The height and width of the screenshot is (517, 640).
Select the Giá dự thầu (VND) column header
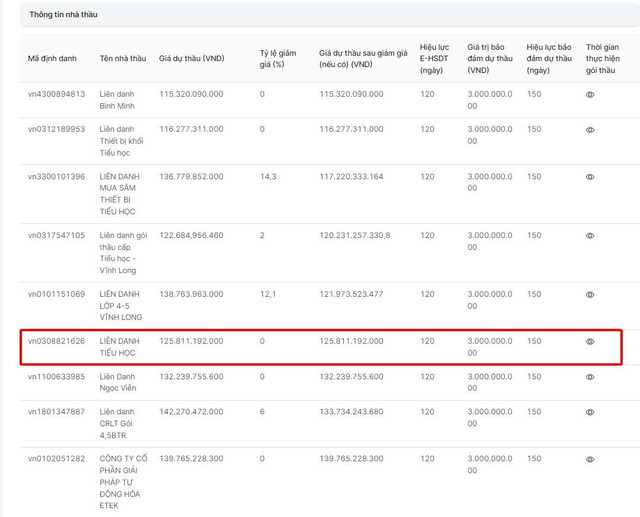coord(191,59)
